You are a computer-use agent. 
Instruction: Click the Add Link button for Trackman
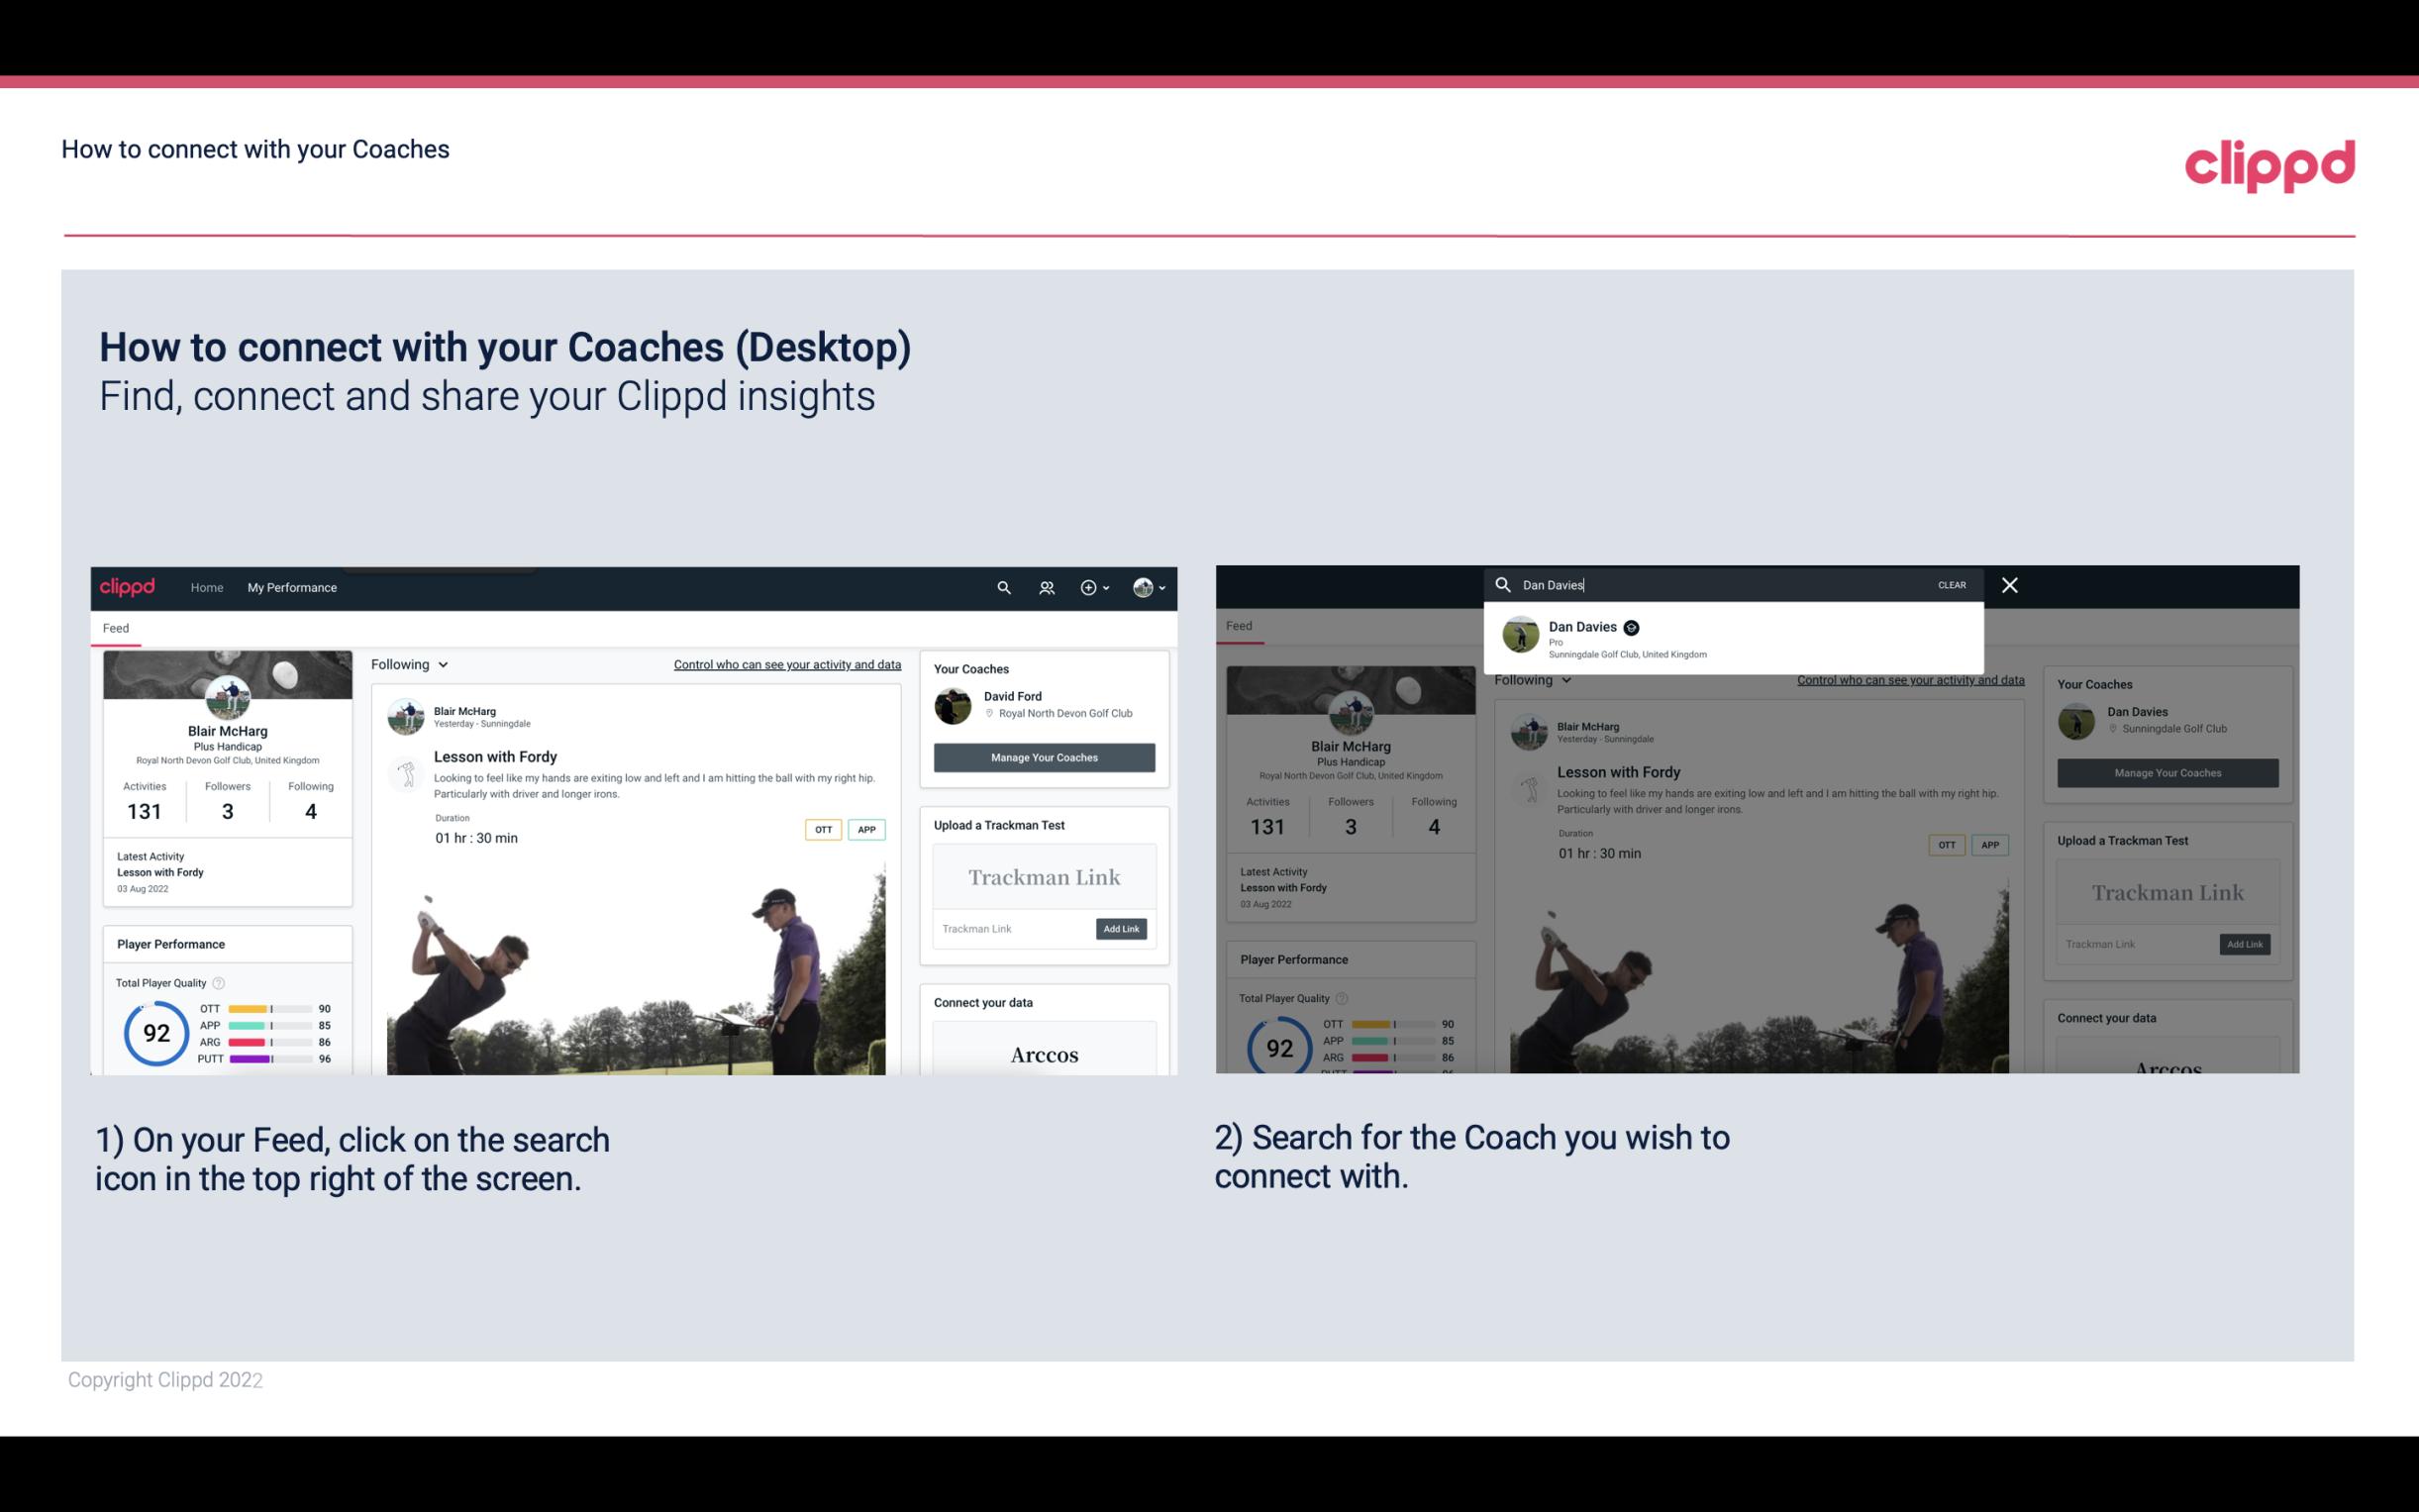[x=1122, y=929]
